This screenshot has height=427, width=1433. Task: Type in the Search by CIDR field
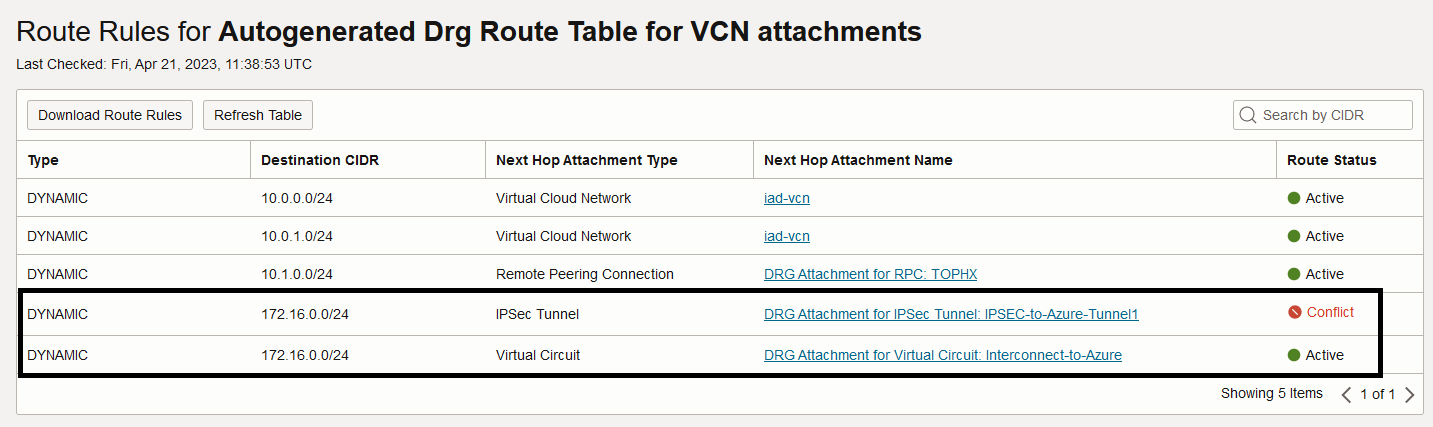(x=1332, y=115)
